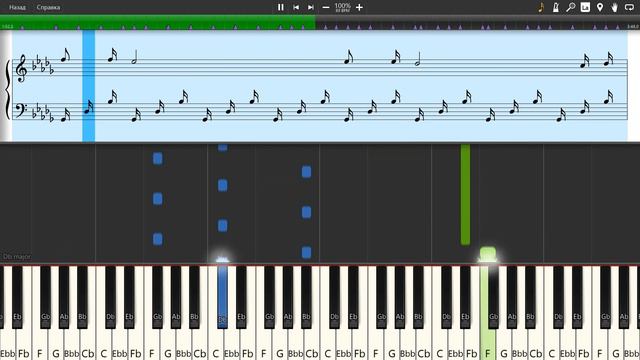This screenshot has height=360, width=640.
Task: Click the Db major key label
Action: (17, 257)
